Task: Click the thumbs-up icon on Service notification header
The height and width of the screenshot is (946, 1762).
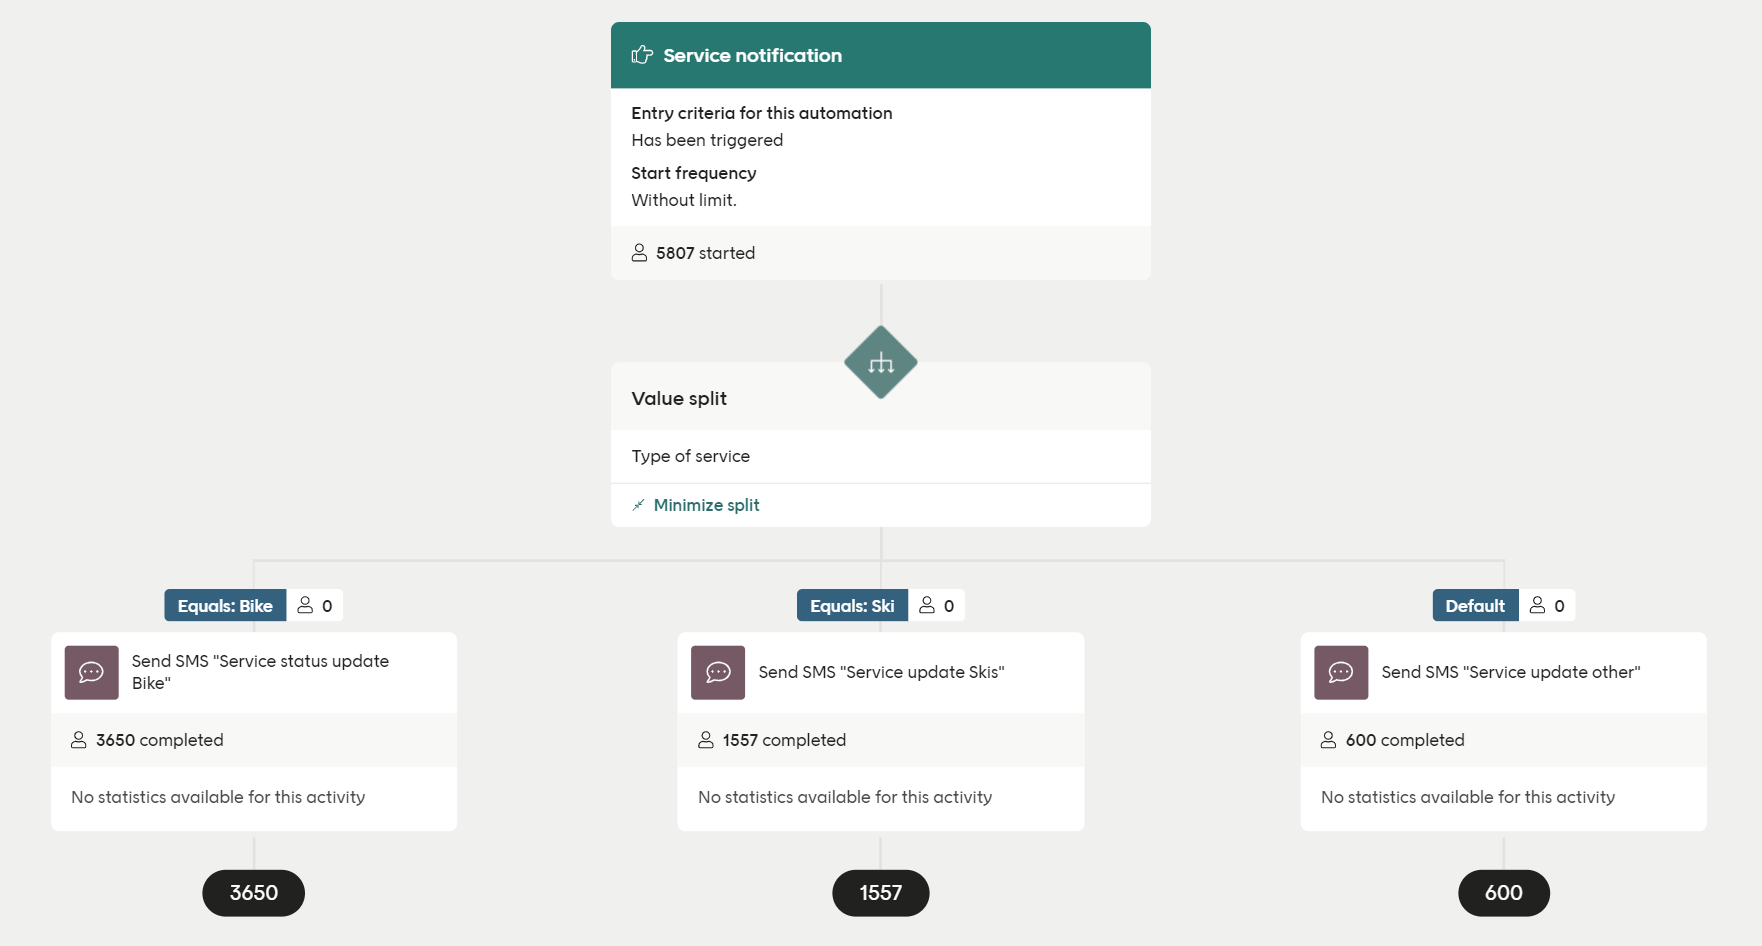Action: point(641,55)
